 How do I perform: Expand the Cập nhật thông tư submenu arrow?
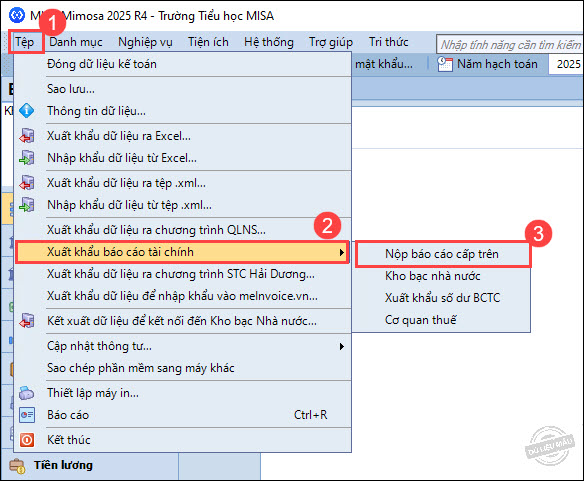click(342, 346)
